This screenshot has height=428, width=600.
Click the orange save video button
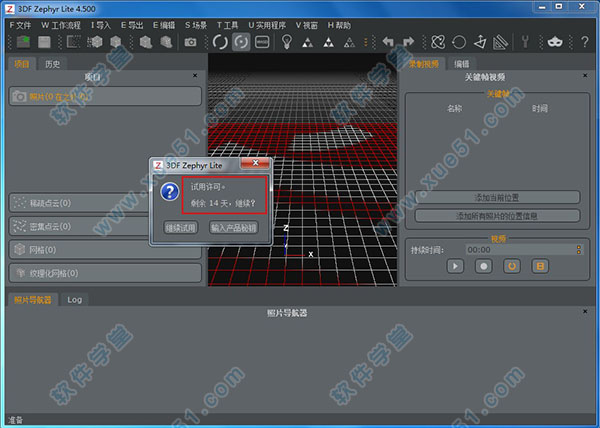tap(540, 266)
